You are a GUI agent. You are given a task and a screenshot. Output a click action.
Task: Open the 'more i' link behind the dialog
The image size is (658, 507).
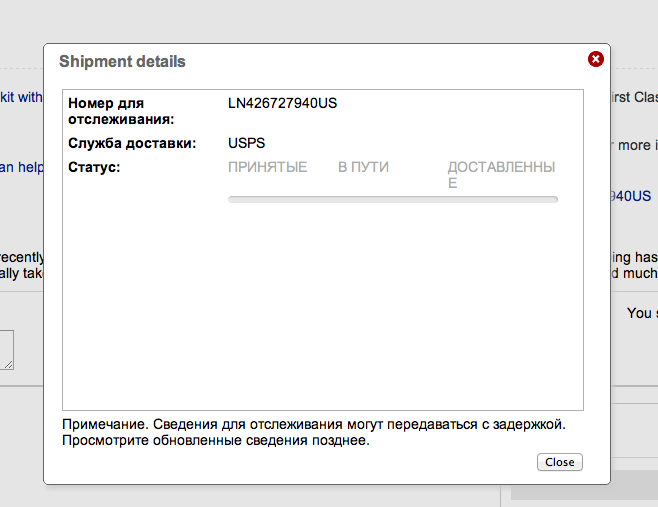pyautogui.click(x=636, y=145)
